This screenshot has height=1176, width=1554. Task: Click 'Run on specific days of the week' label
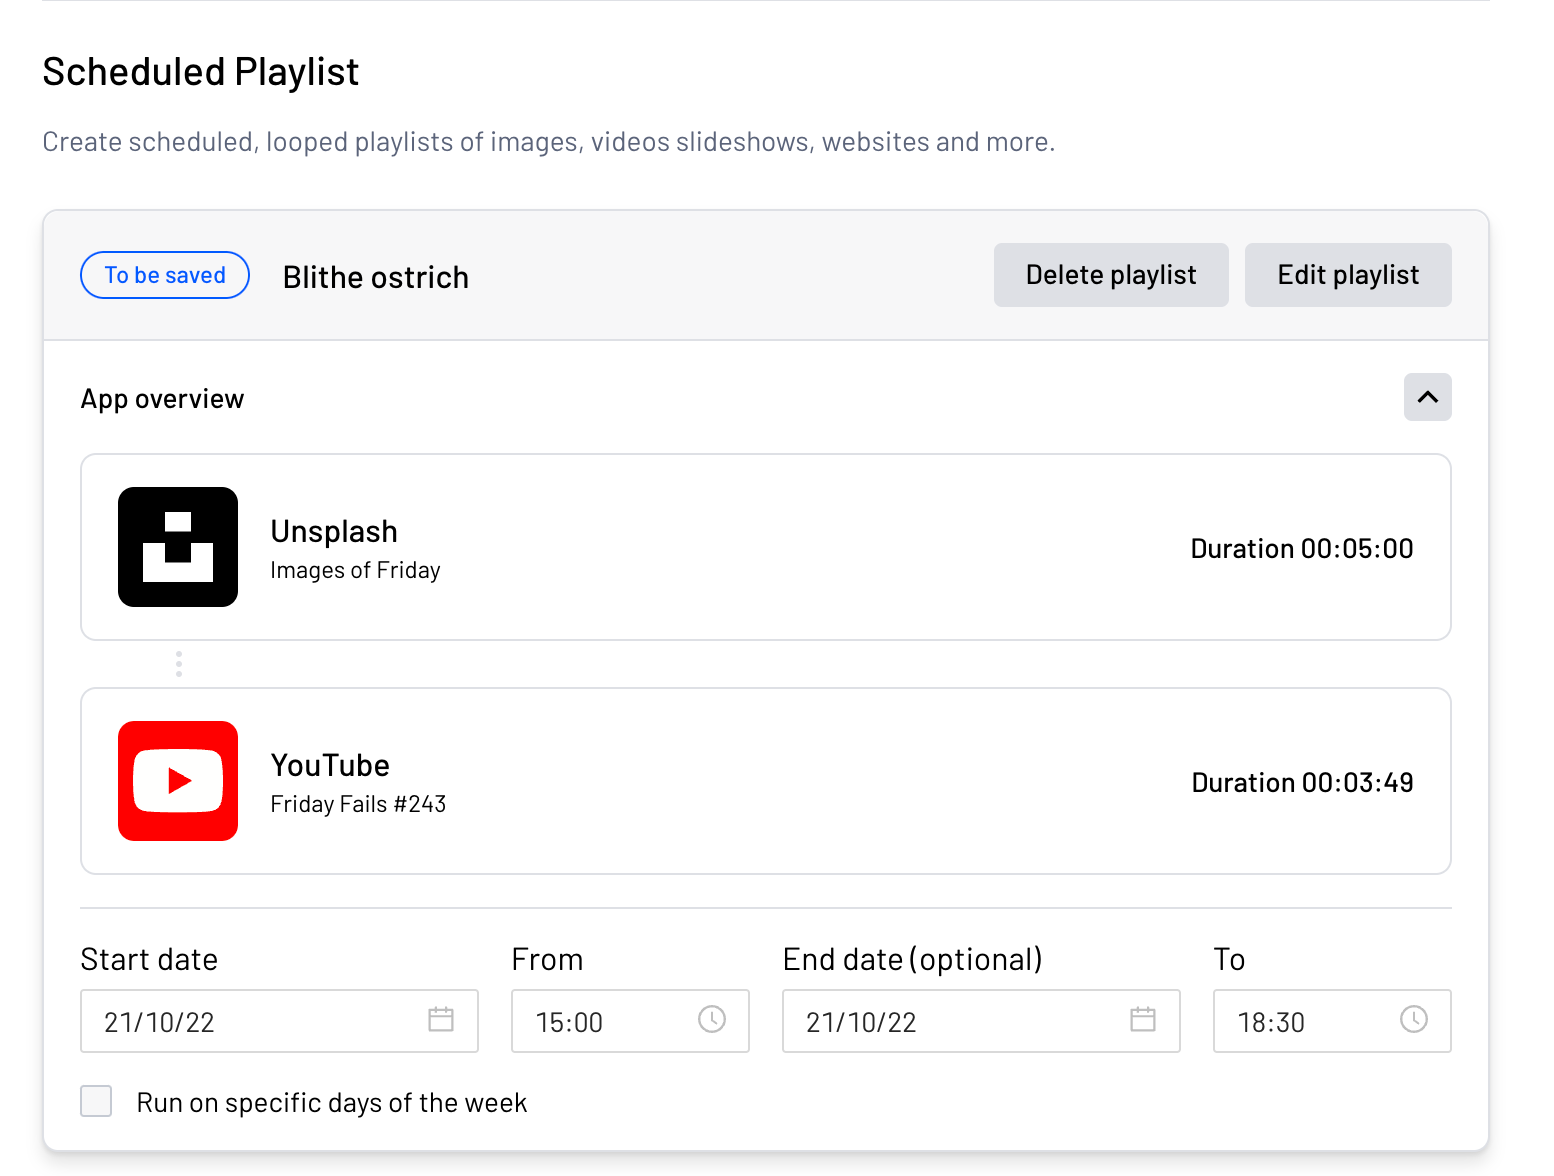pos(331,1102)
